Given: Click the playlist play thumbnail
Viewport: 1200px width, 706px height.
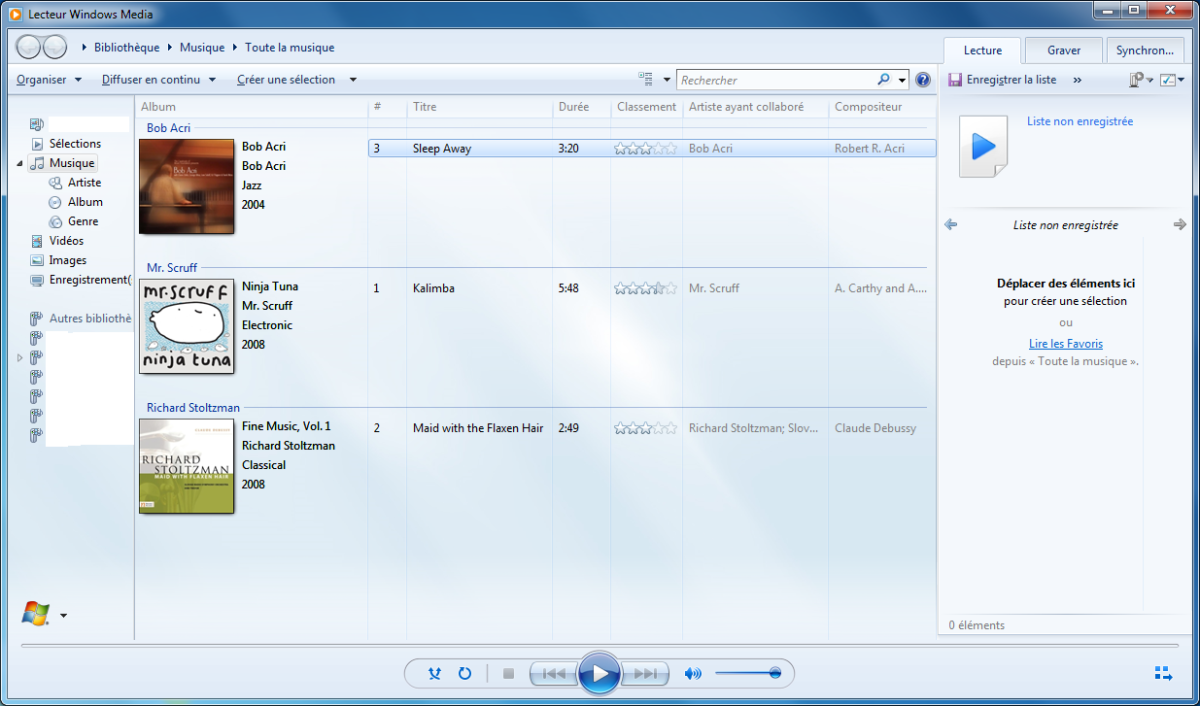Looking at the screenshot, I should 983,146.
